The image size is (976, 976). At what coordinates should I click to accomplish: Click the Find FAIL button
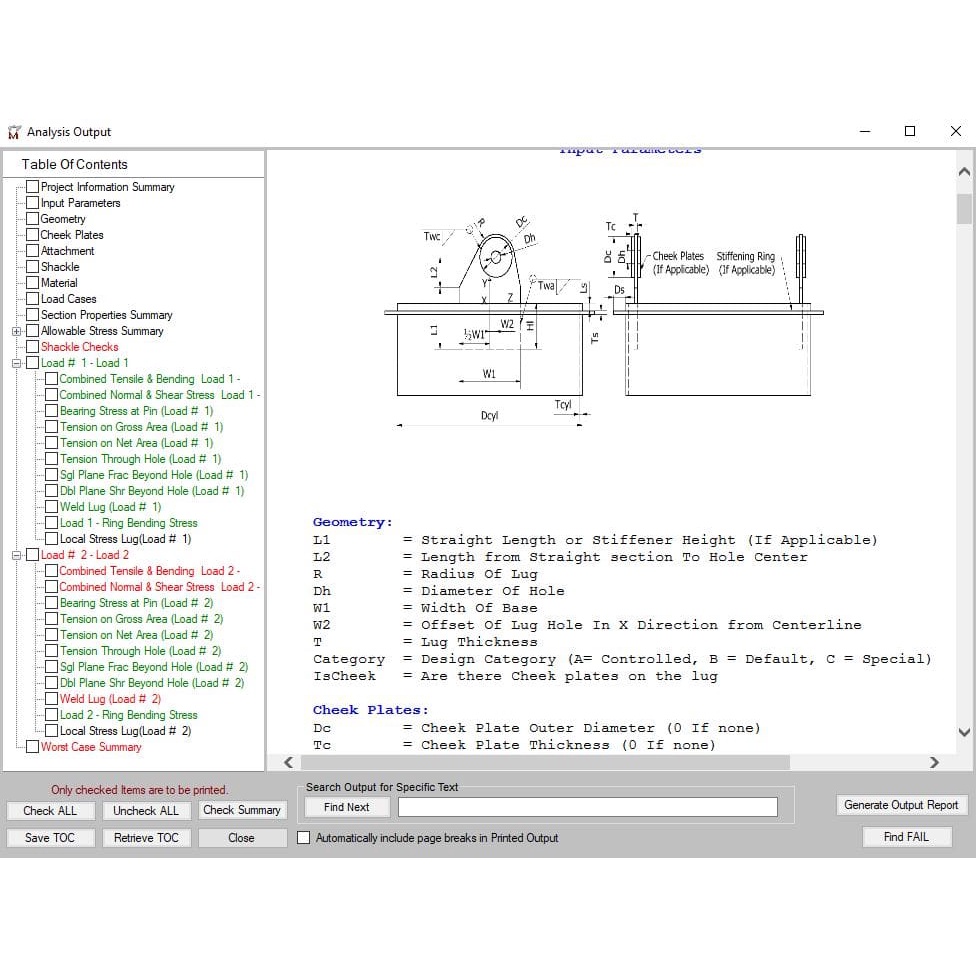pos(906,837)
